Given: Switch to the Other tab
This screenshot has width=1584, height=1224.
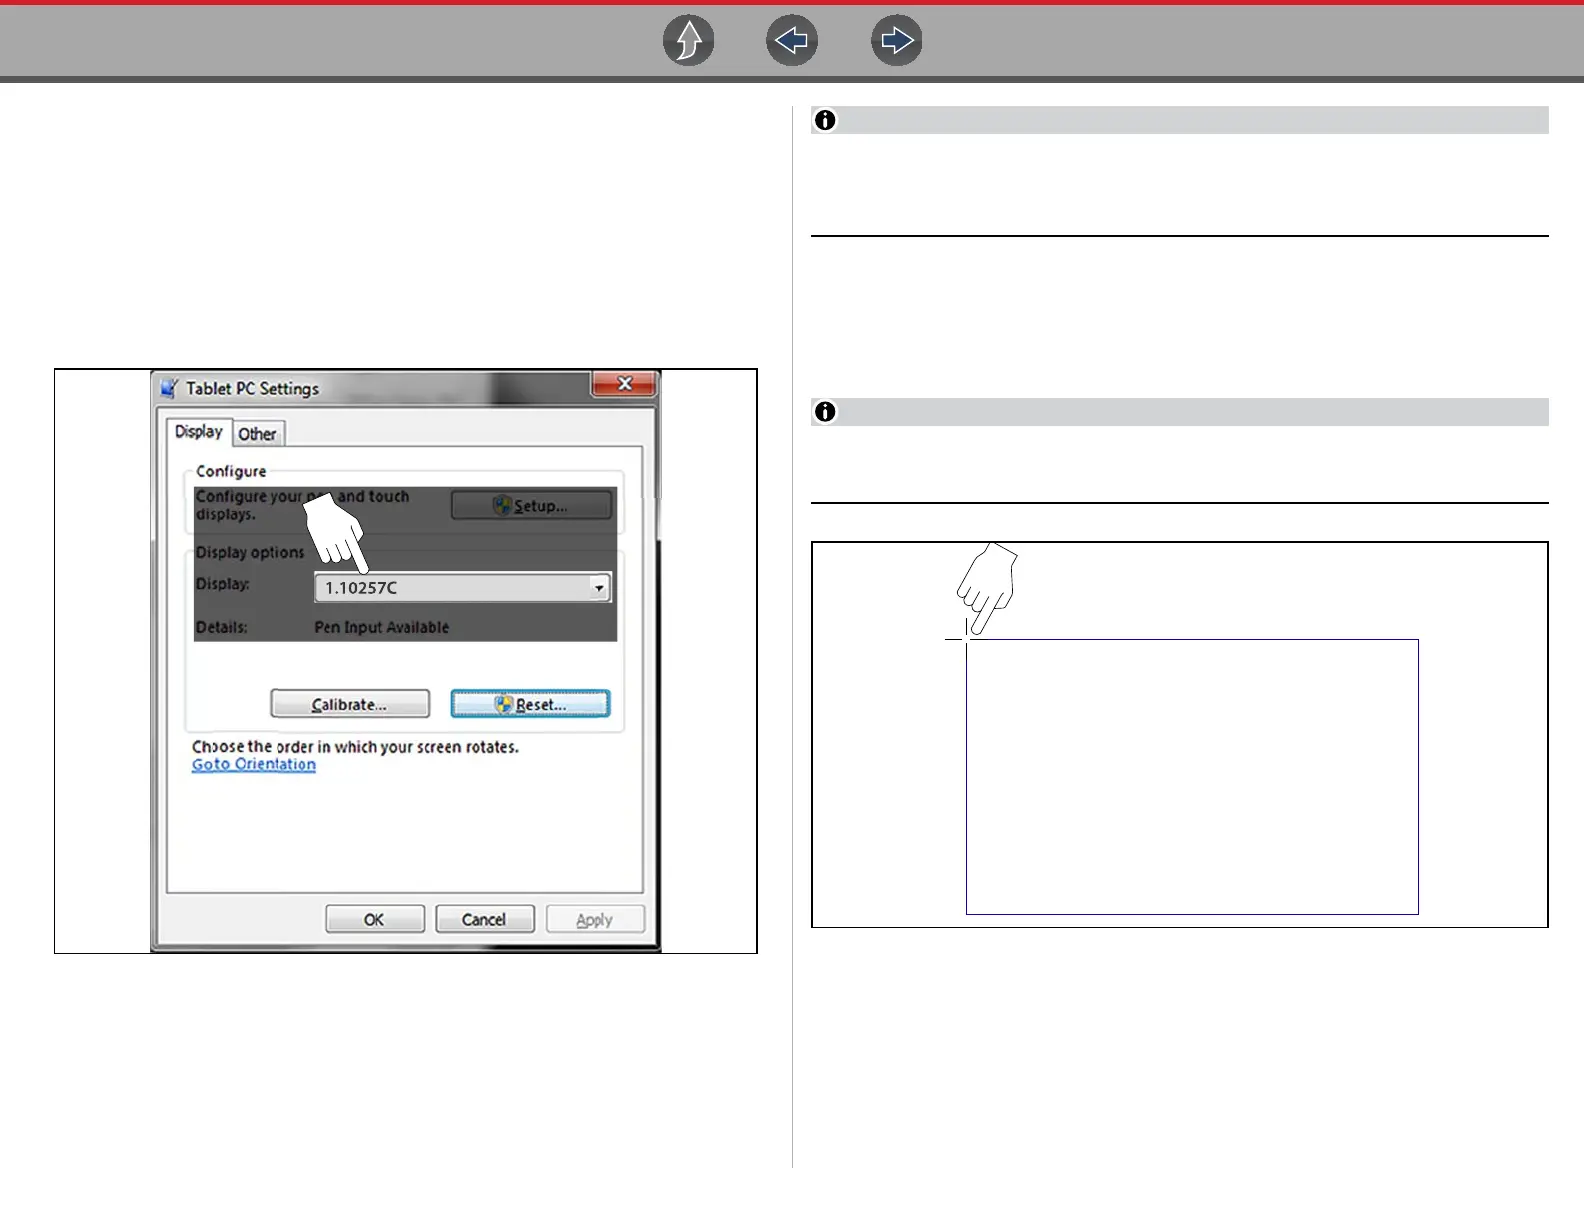Looking at the screenshot, I should pyautogui.click(x=258, y=434).
